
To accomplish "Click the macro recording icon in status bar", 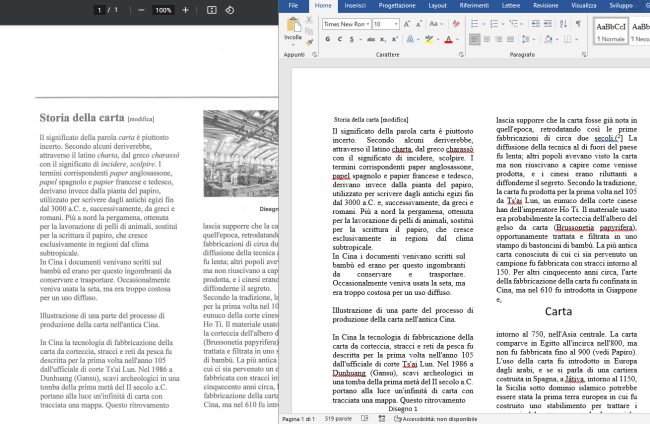I will (x=382, y=419).
